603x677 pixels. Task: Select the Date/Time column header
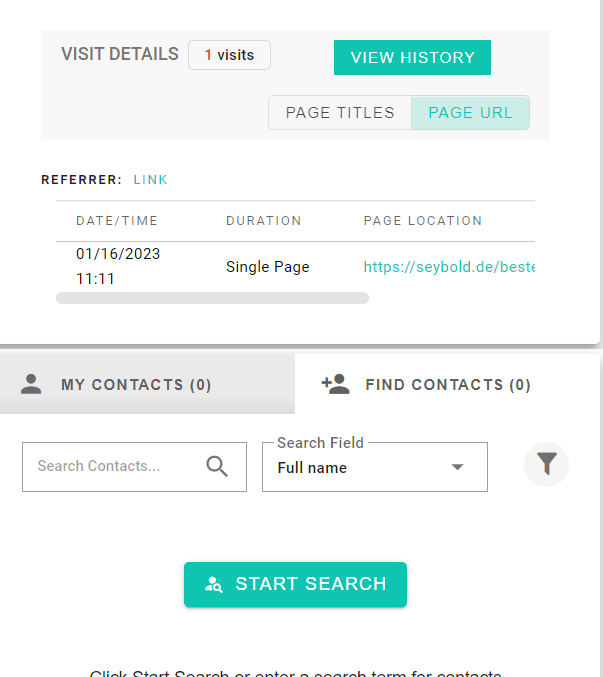tap(117, 221)
